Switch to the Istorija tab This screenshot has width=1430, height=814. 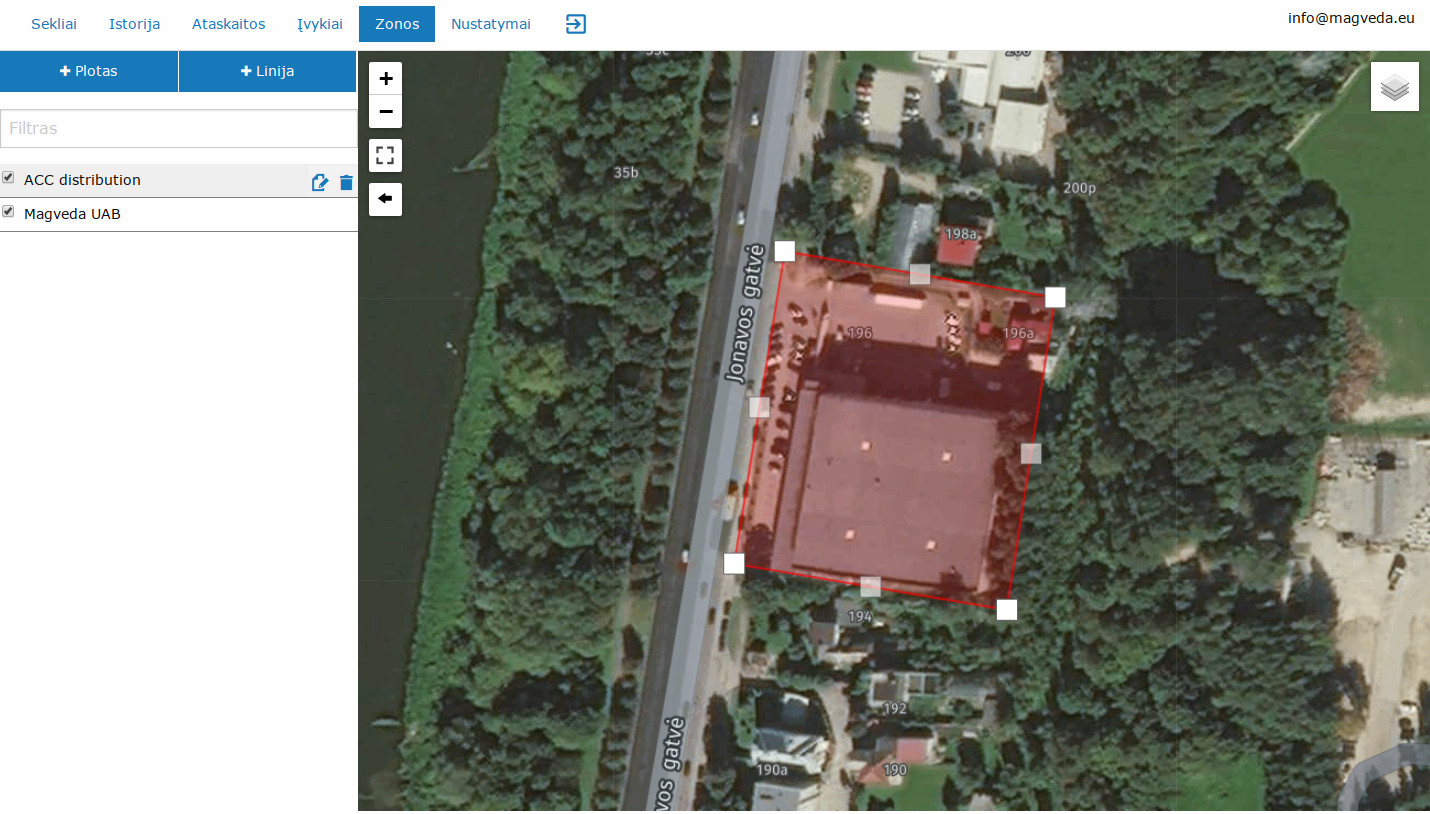134,24
